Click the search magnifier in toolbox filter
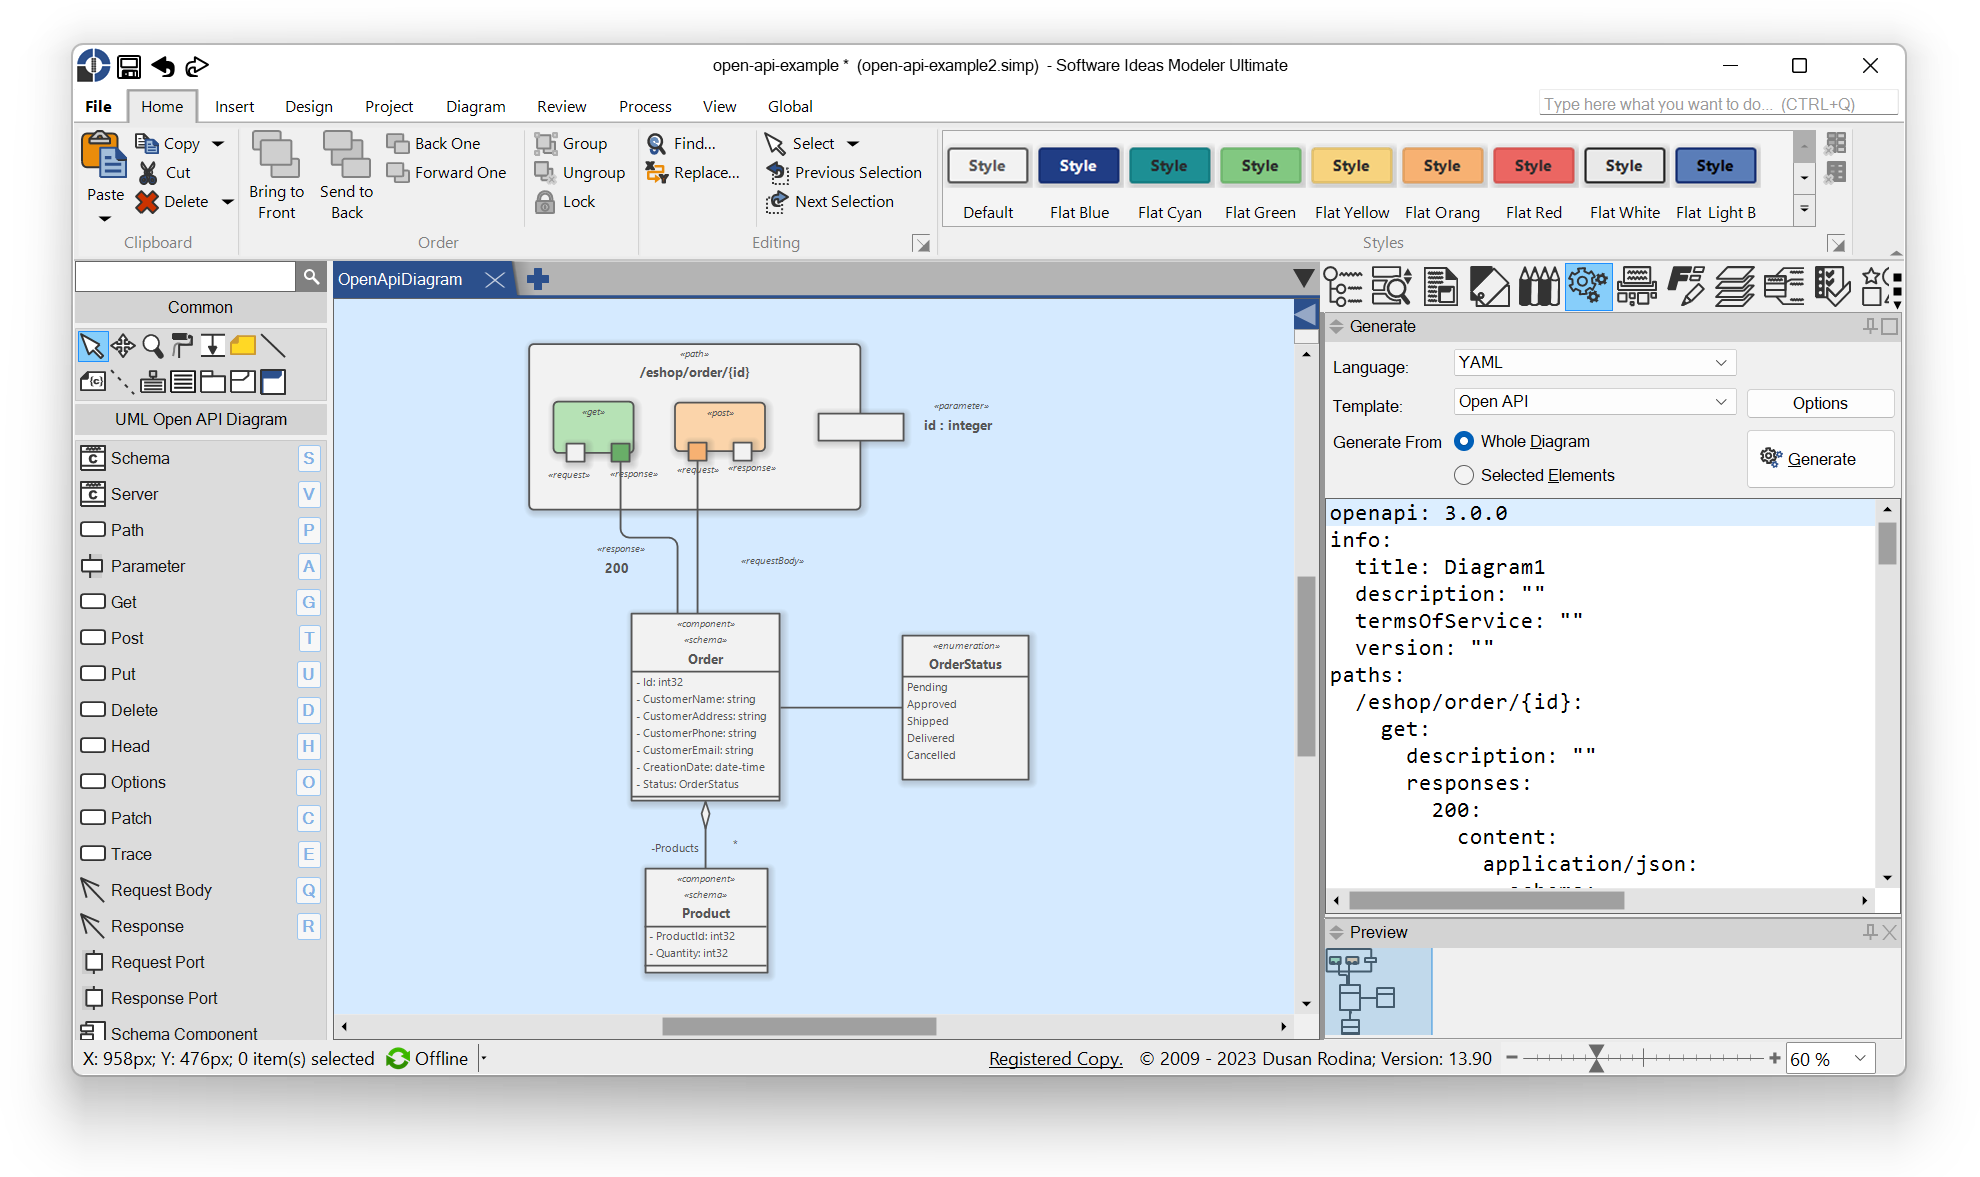 pyautogui.click(x=311, y=277)
